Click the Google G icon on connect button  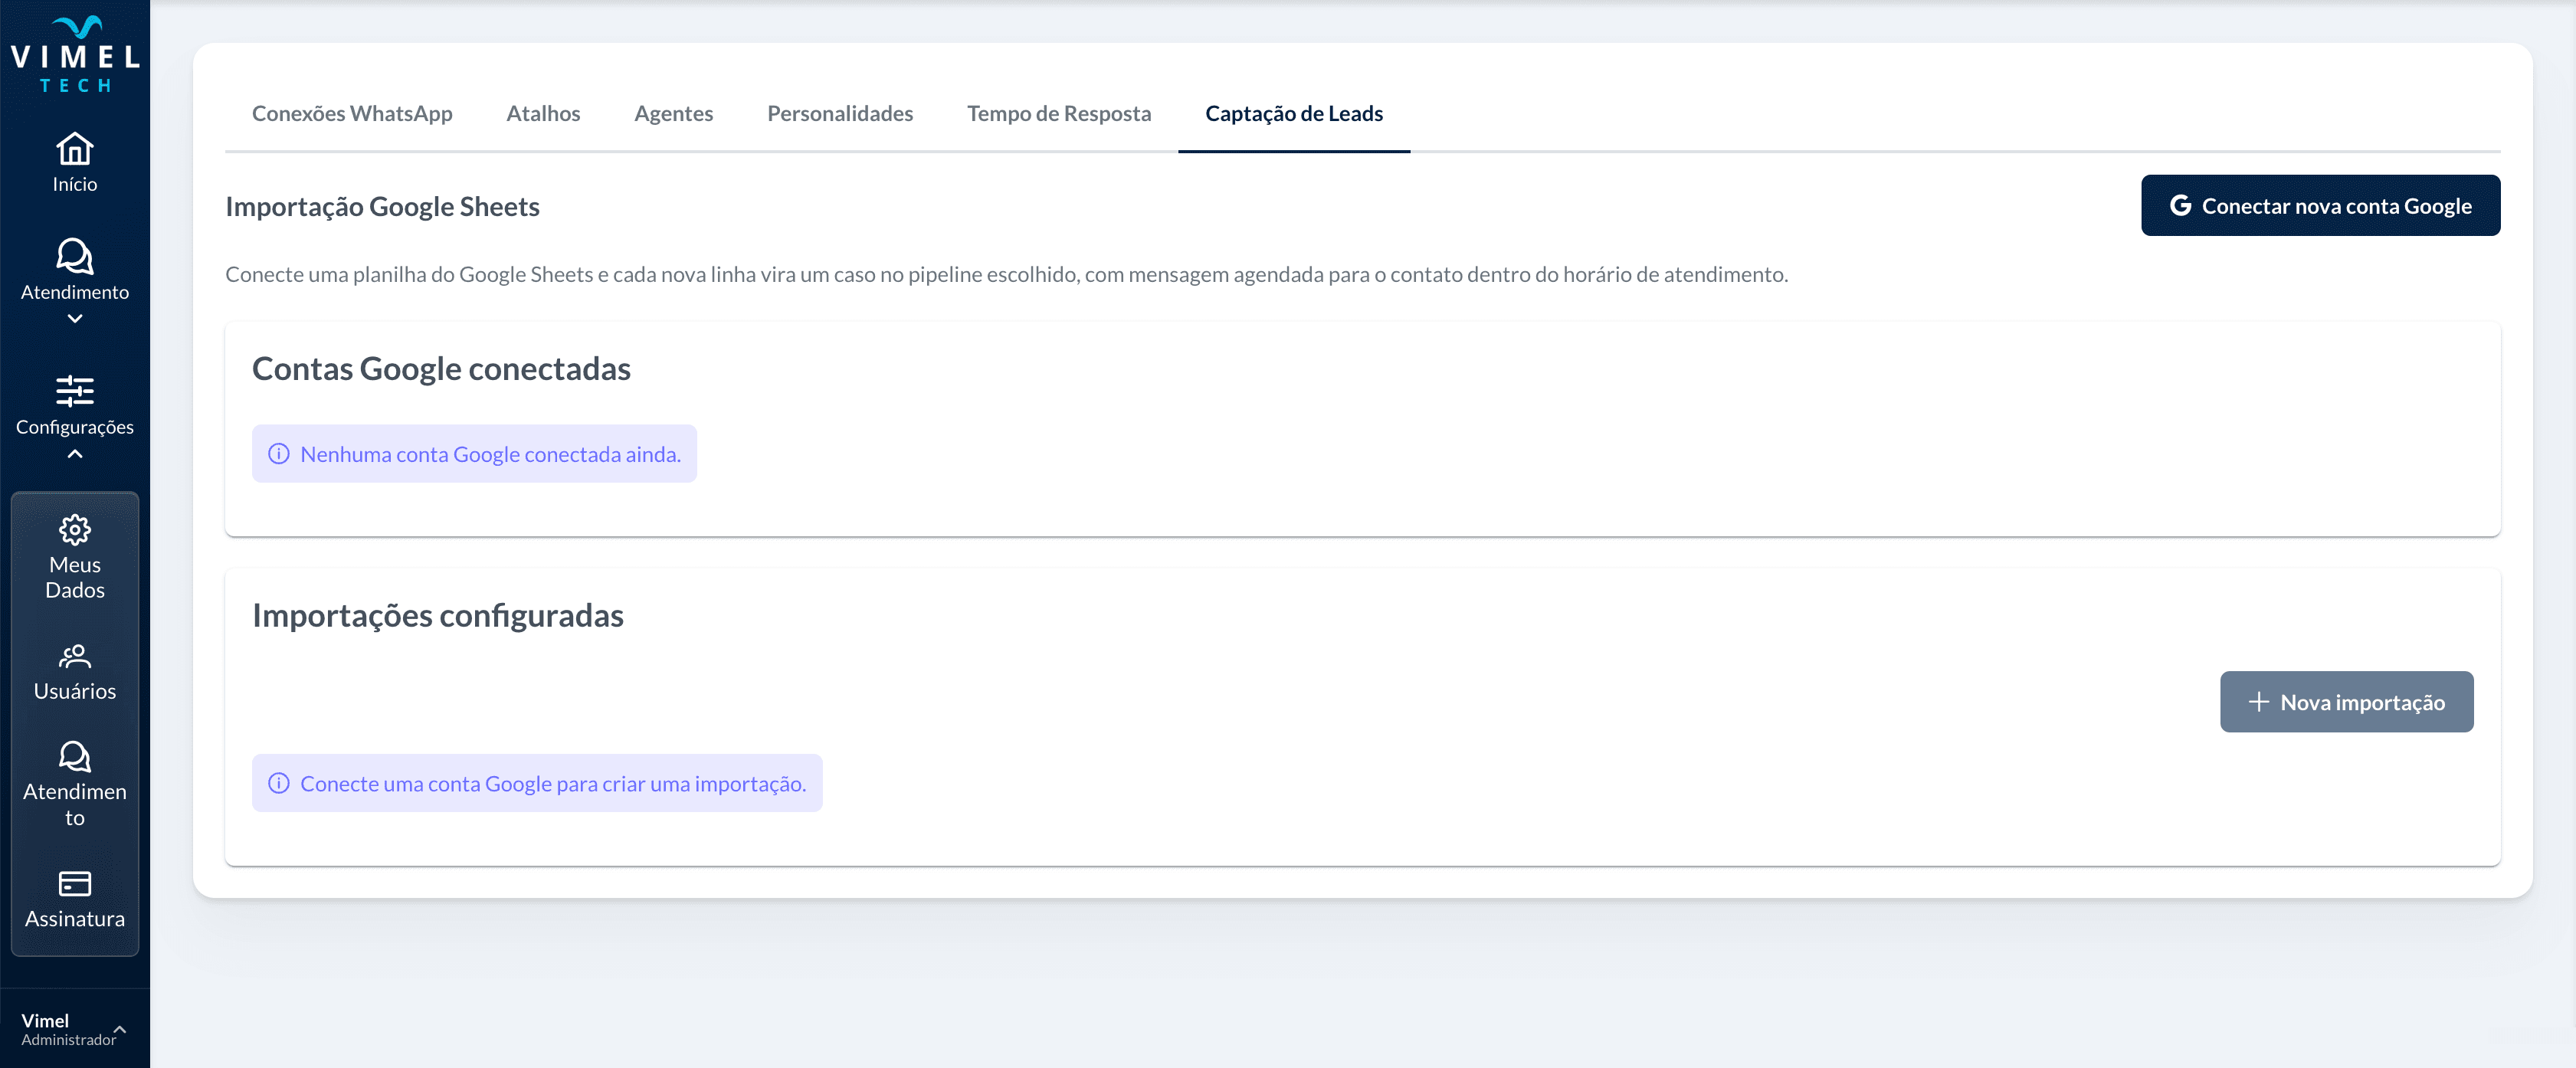tap(2181, 205)
